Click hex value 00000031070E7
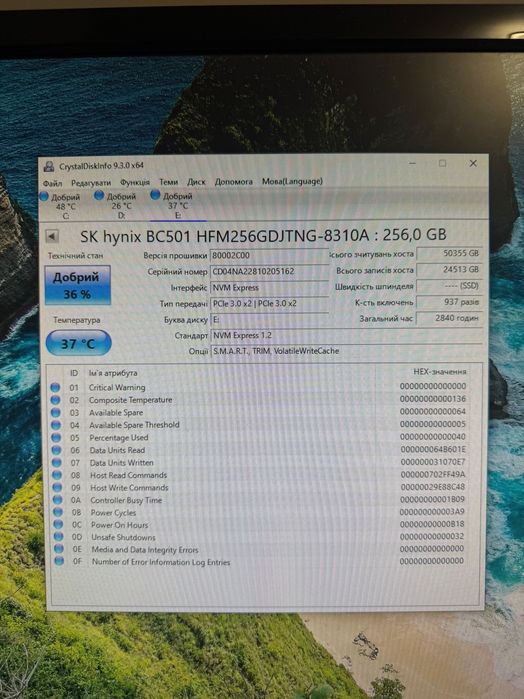This screenshot has width=524, height=699. tap(433, 462)
